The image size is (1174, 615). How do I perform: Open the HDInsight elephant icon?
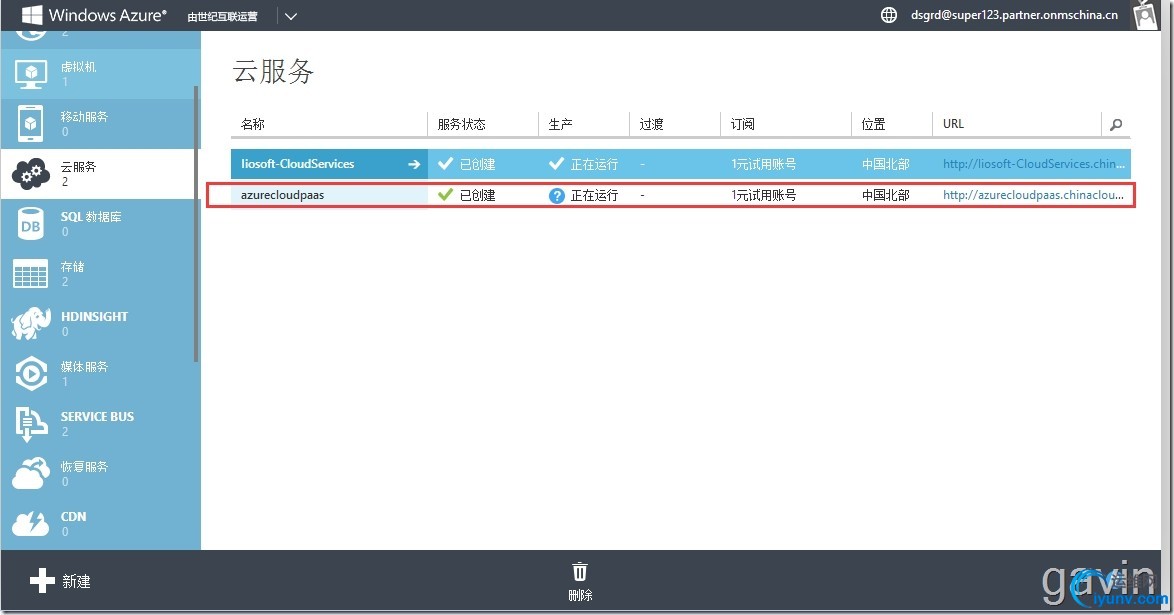(x=31, y=324)
